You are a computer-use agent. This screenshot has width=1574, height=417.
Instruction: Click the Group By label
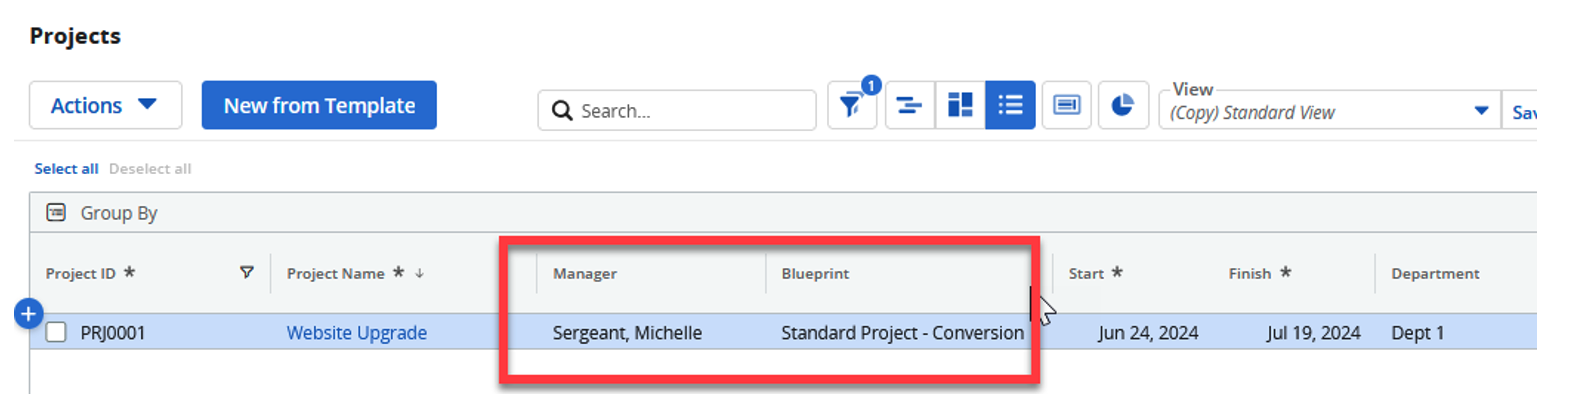click(x=119, y=213)
